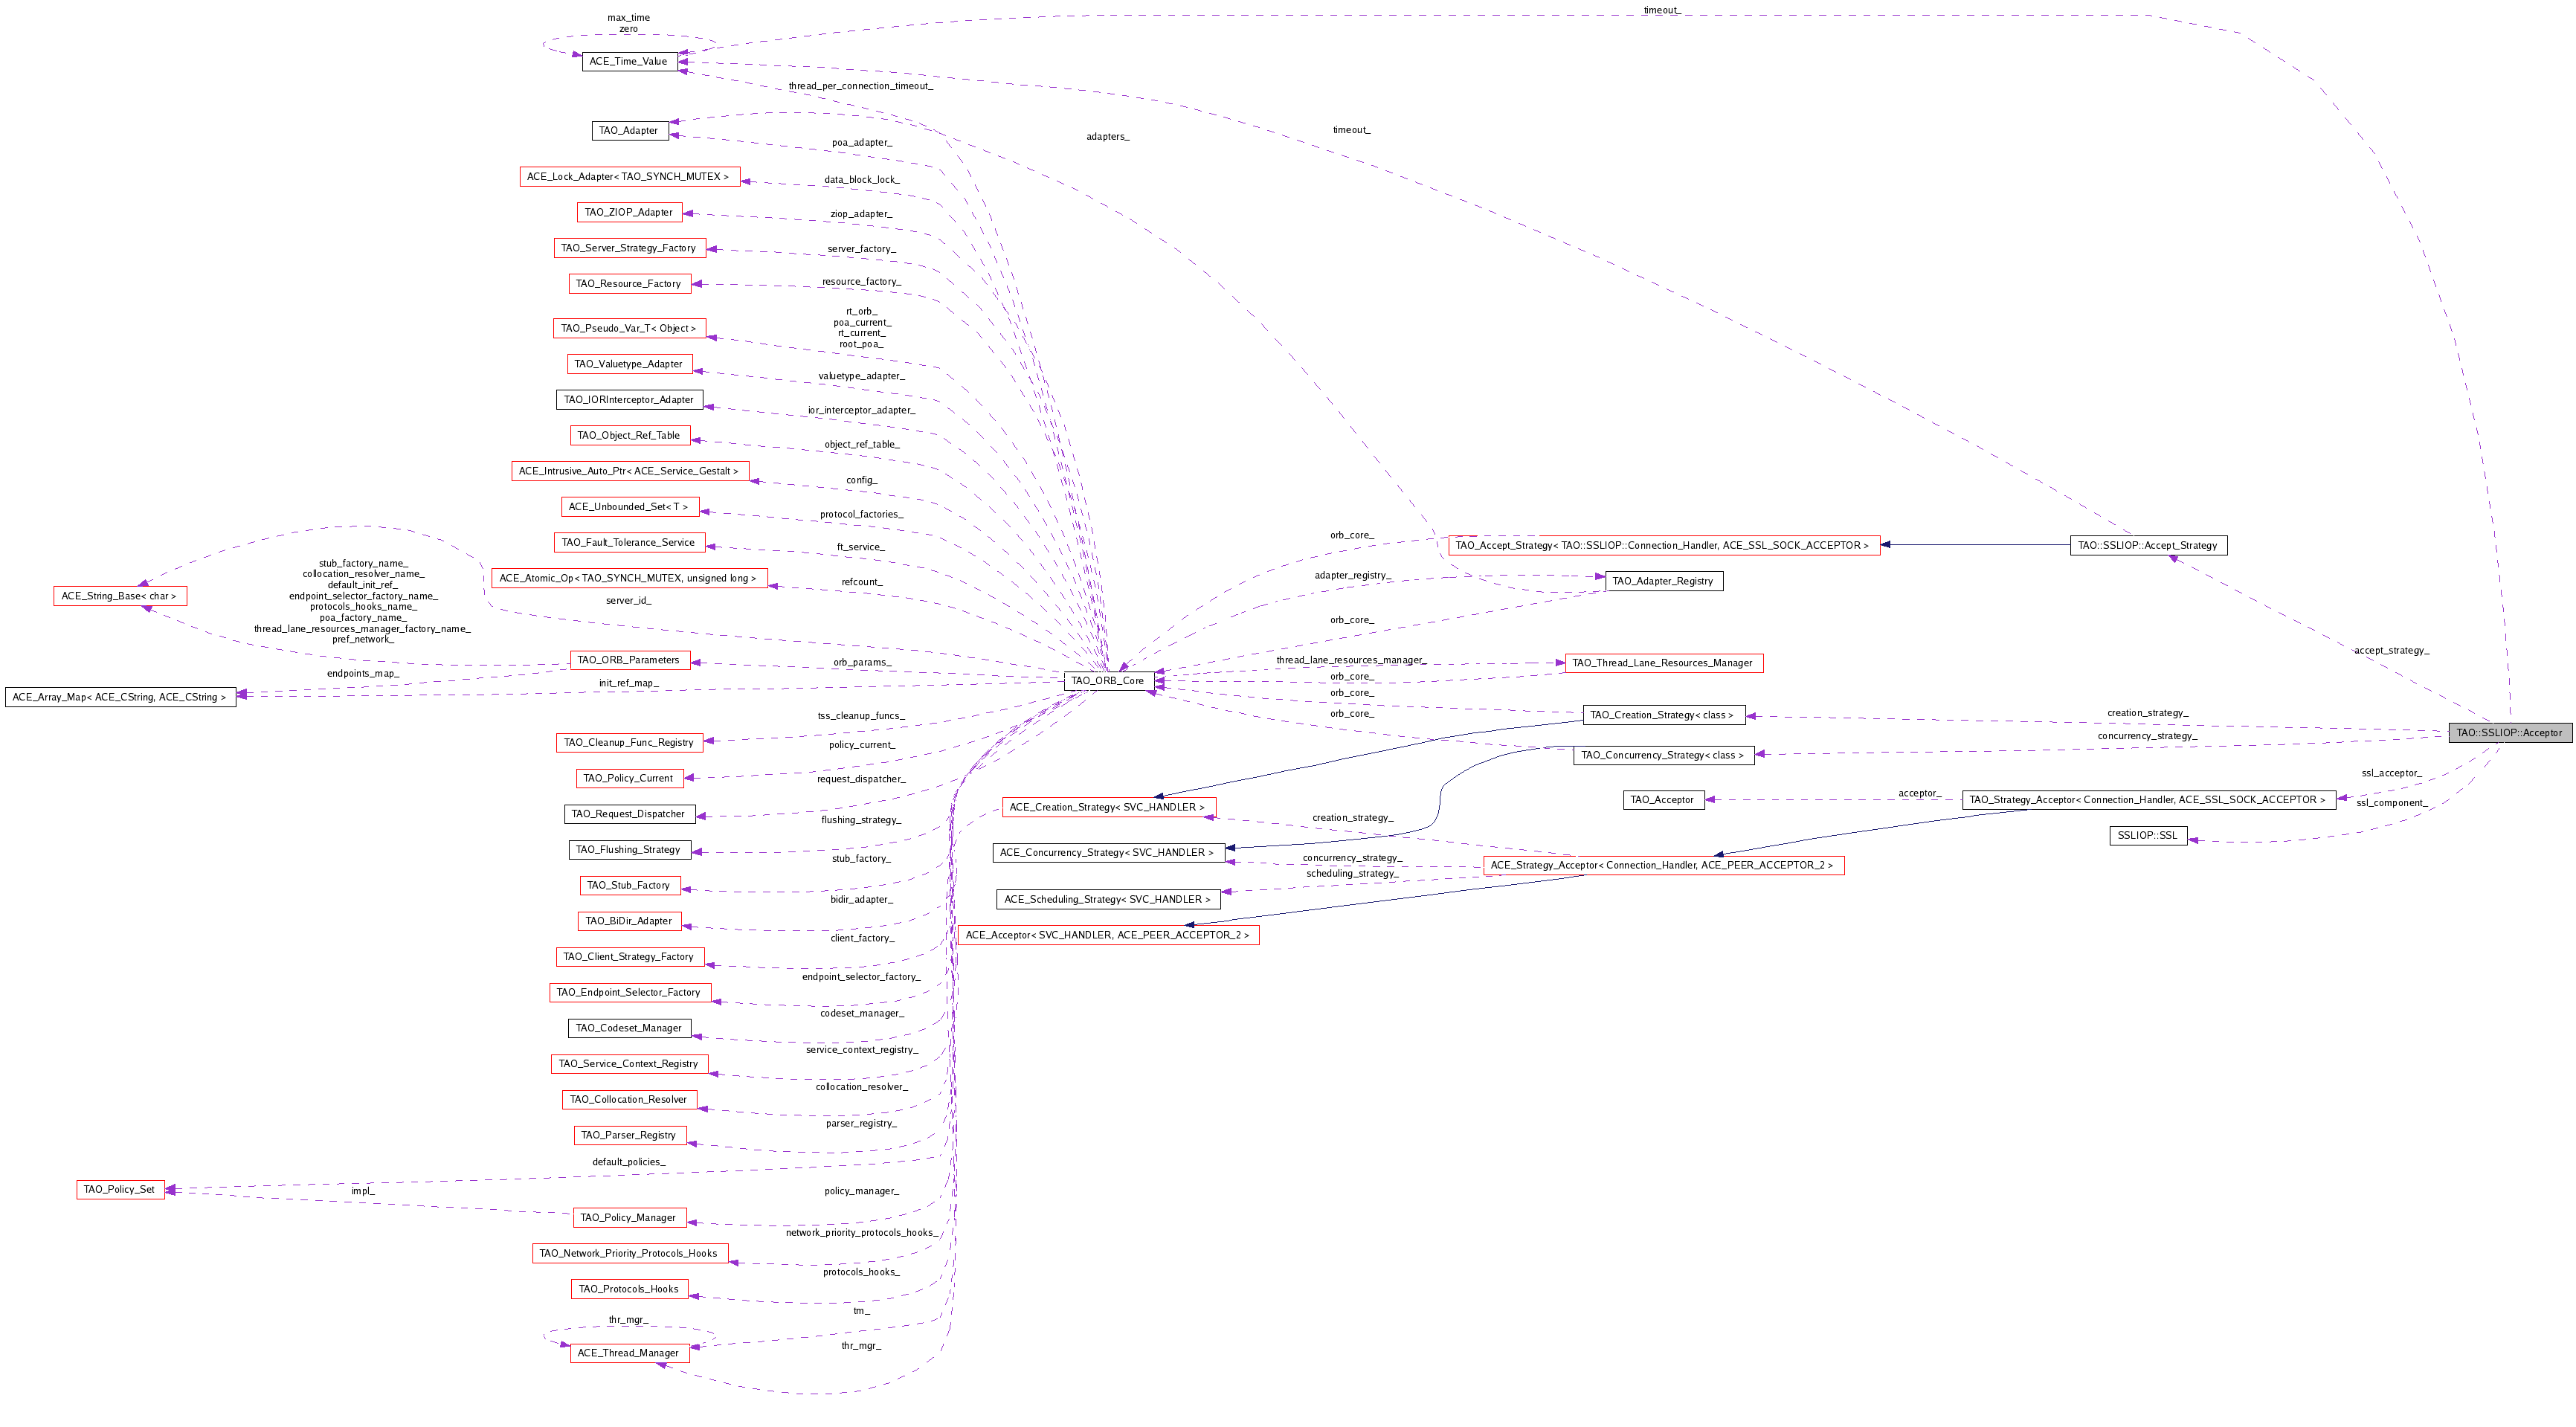Click ACE_Scheduling_Strategy< SVC_HANDLER > node
This screenshot has height=1427, width=2576.
[x=1107, y=899]
